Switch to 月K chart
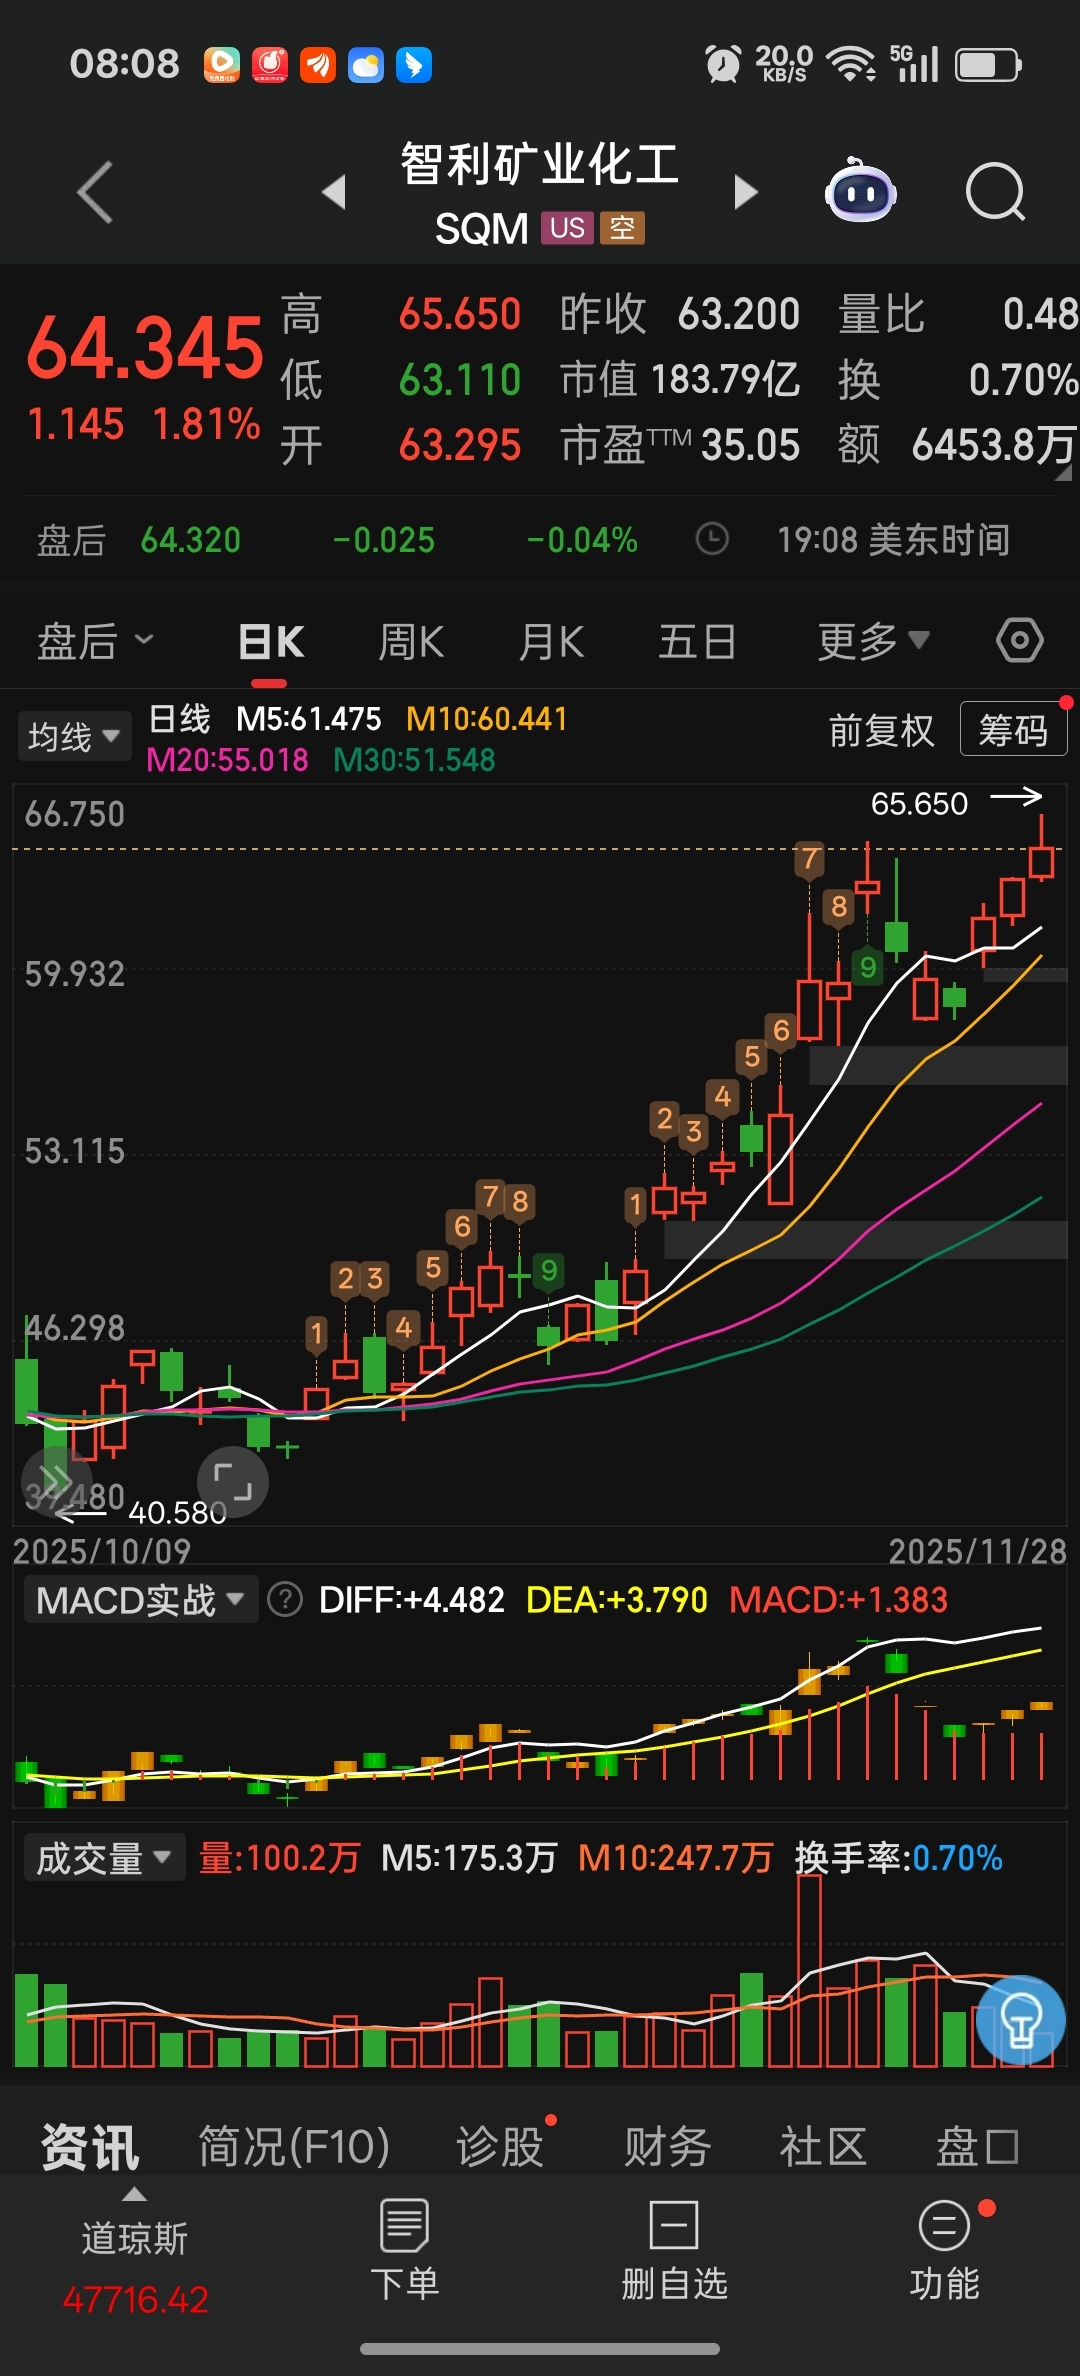This screenshot has width=1080, height=2376. point(551,642)
